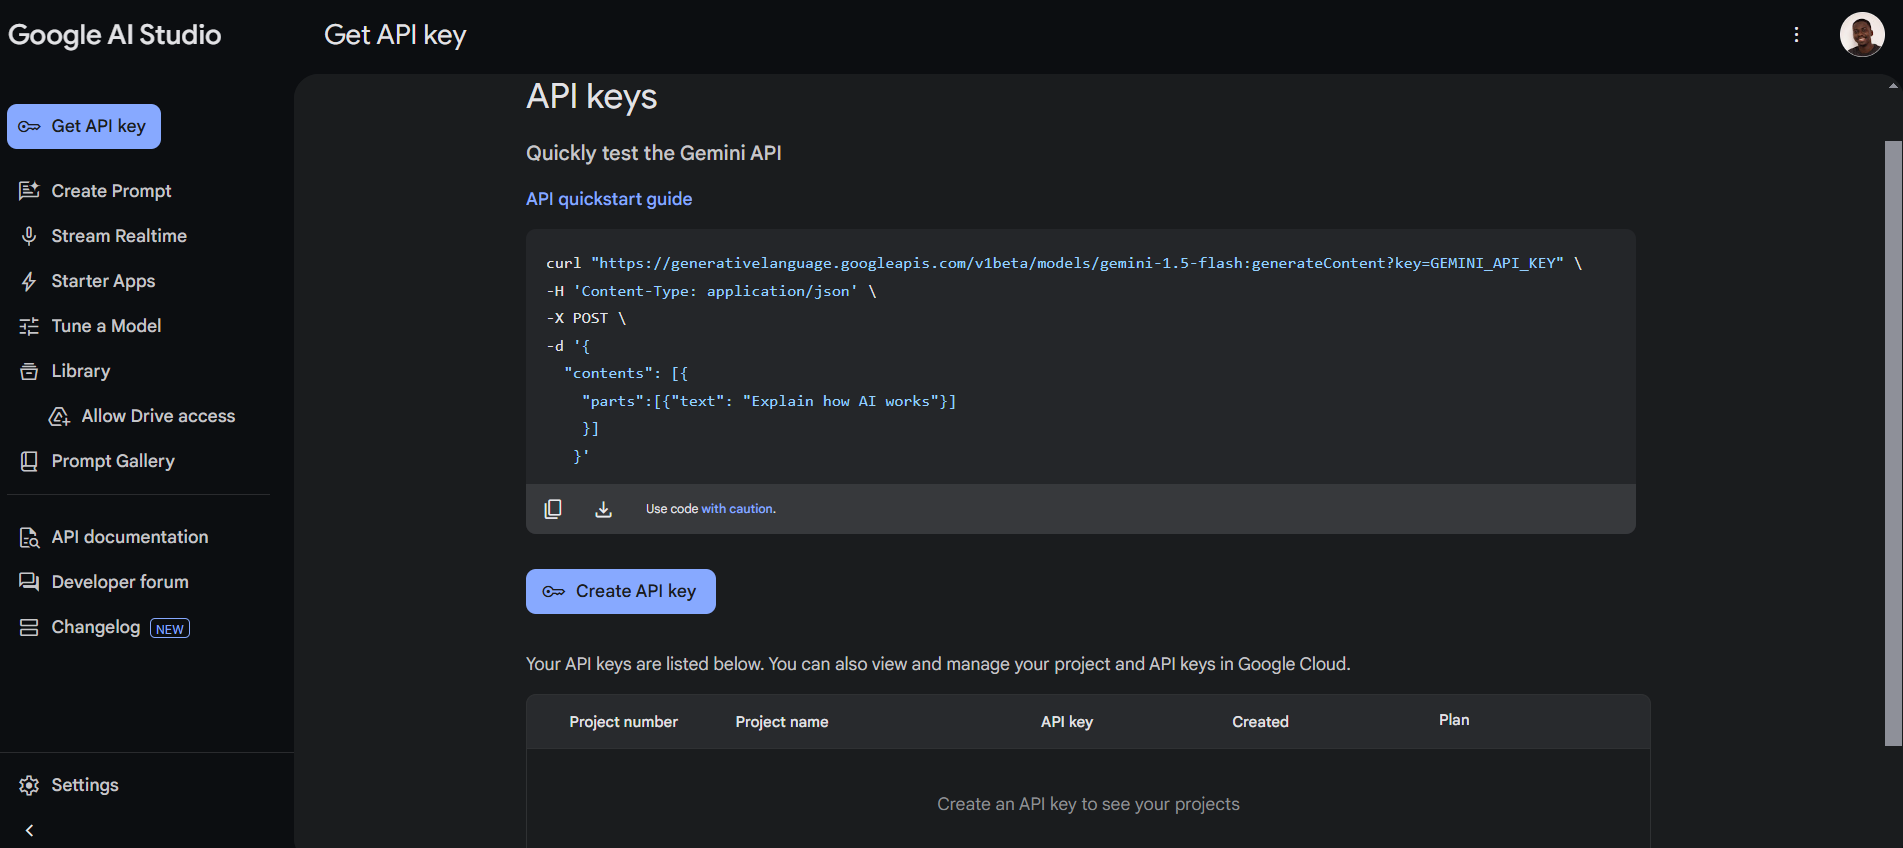Open Settings in the sidebar
The image size is (1903, 848).
tap(85, 785)
